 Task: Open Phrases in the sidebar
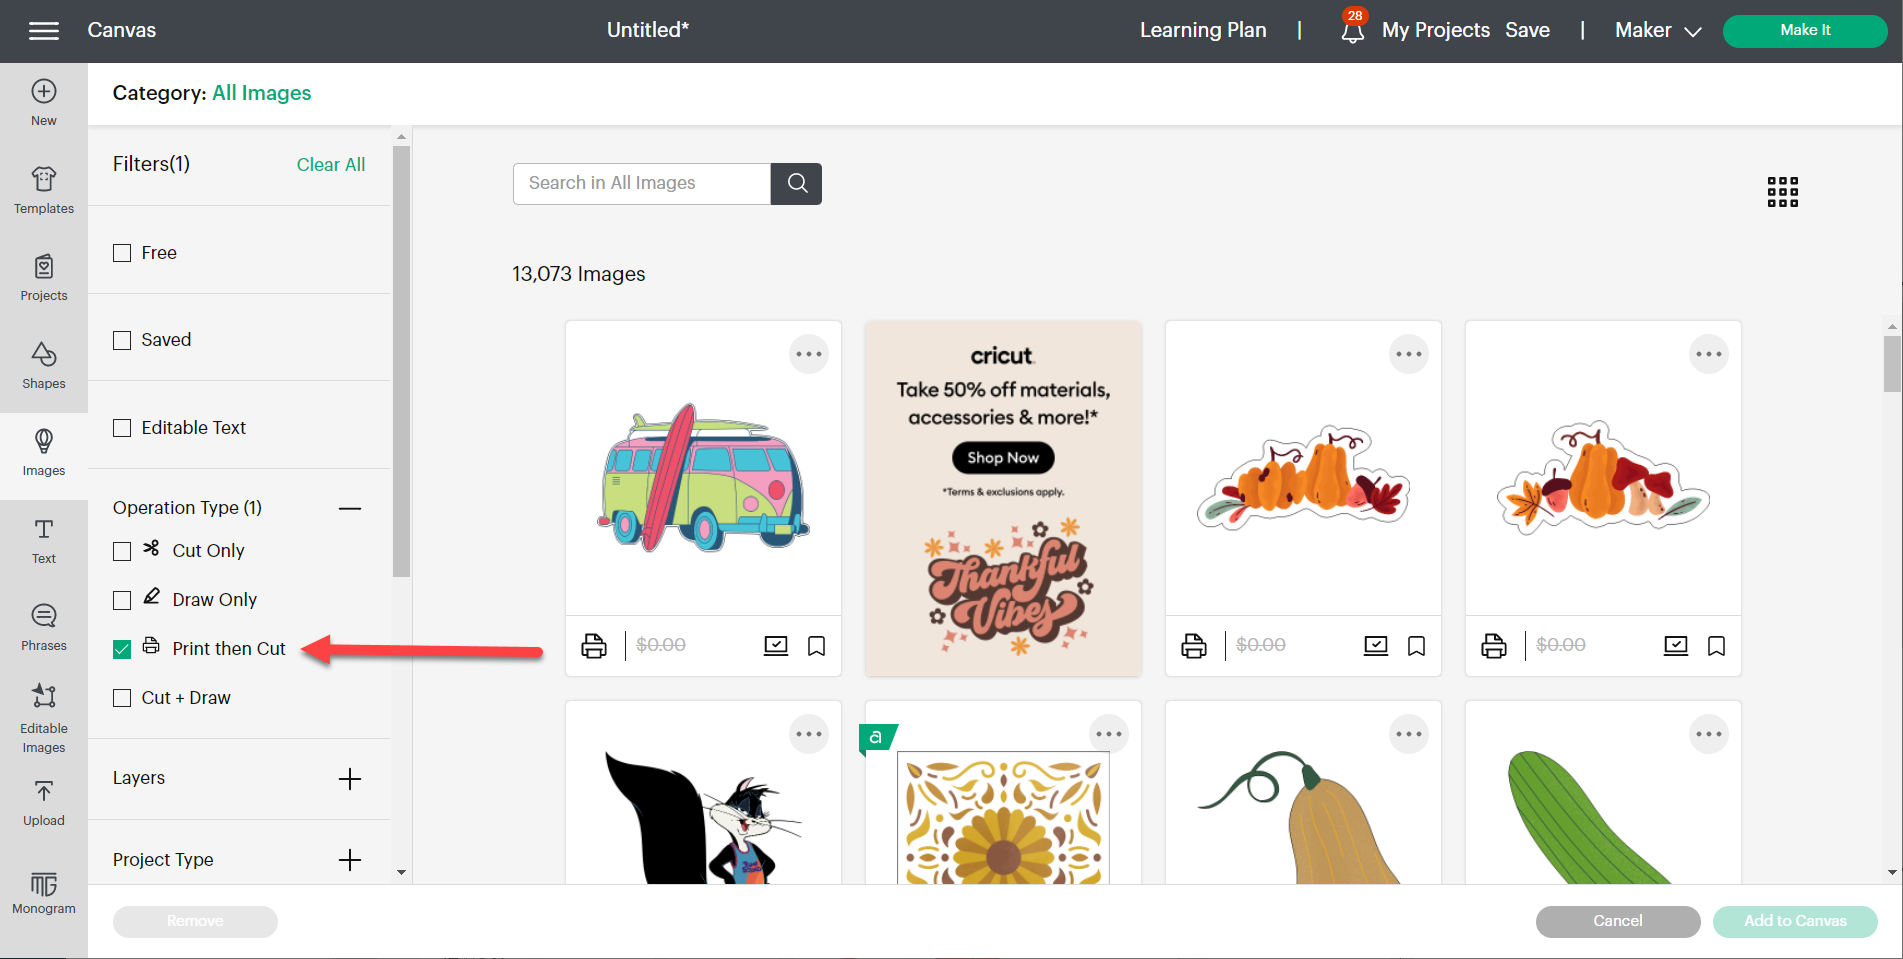pyautogui.click(x=44, y=628)
